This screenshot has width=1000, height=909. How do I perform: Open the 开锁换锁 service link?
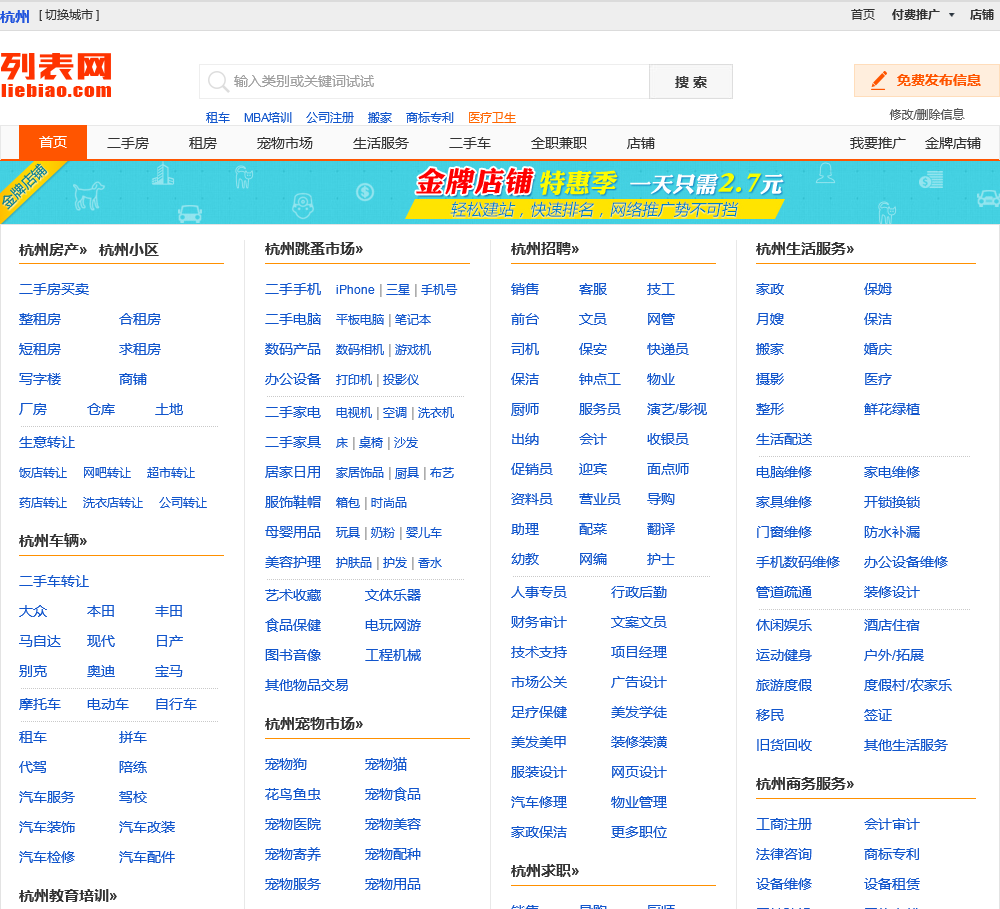tap(892, 502)
